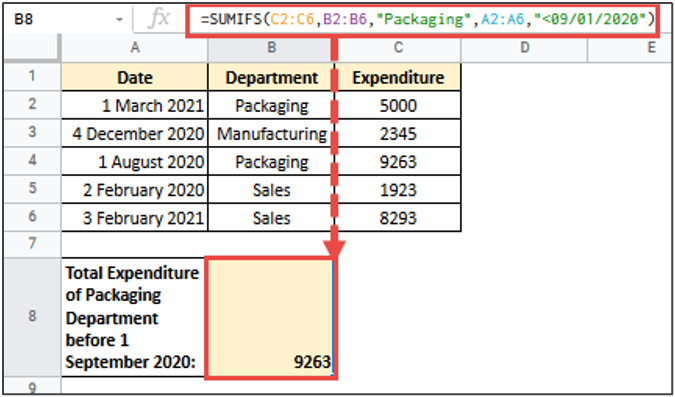Select column C header
The height and width of the screenshot is (397, 675).
click(x=398, y=47)
